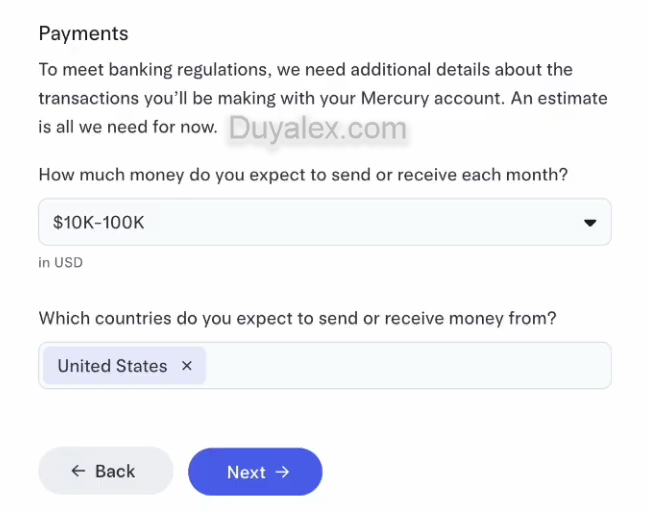Click the "United States" text inside chip
This screenshot has height=512, width=648.
pyautogui.click(x=112, y=366)
